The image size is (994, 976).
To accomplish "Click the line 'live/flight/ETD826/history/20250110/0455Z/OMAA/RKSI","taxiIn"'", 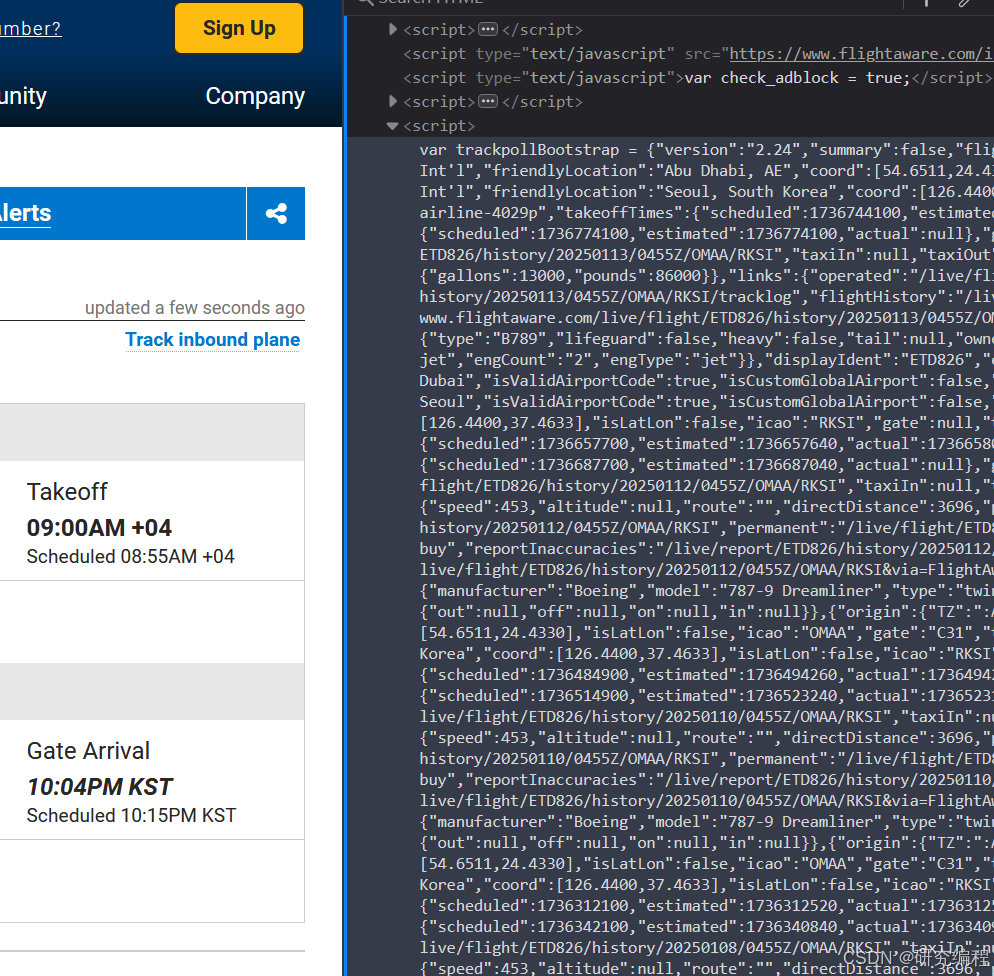I will pos(706,717).
